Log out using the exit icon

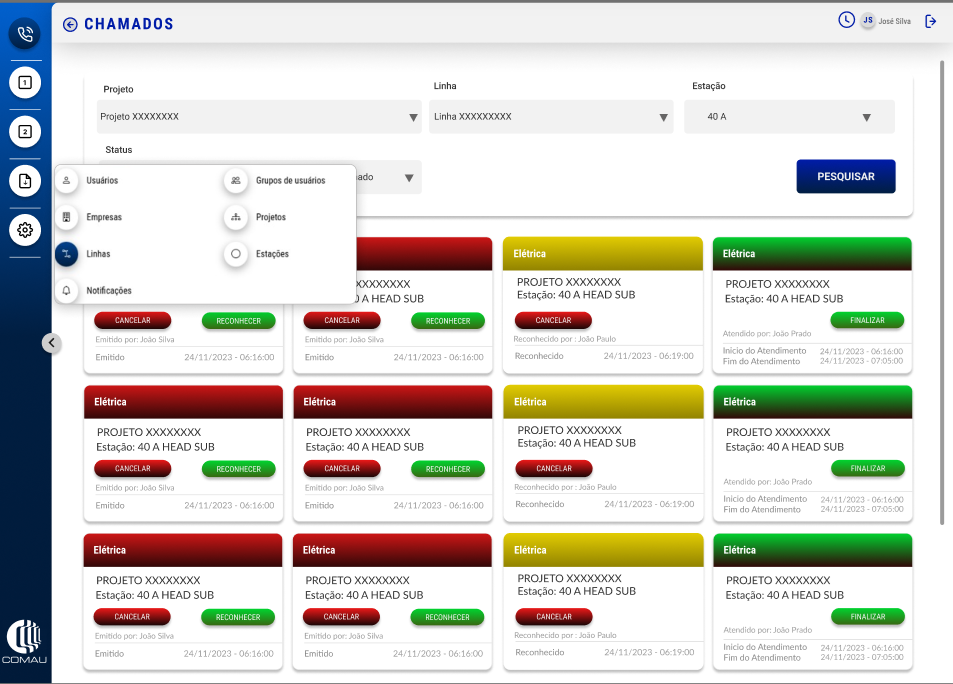click(931, 21)
